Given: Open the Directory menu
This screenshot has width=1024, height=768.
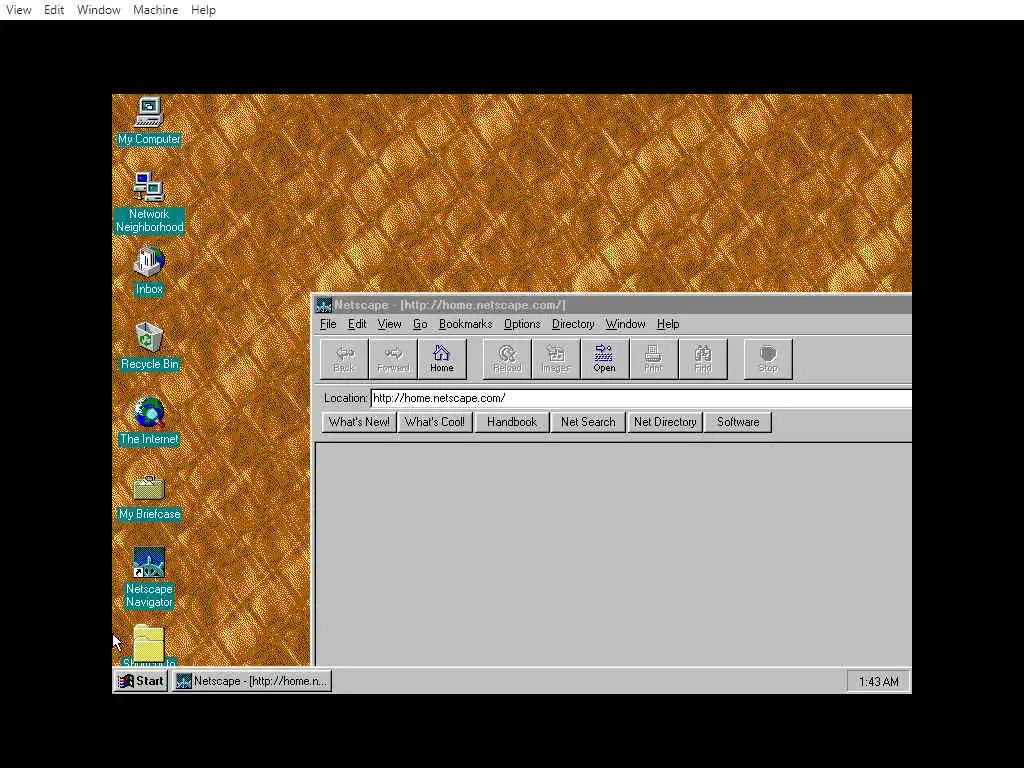Looking at the screenshot, I should (573, 324).
